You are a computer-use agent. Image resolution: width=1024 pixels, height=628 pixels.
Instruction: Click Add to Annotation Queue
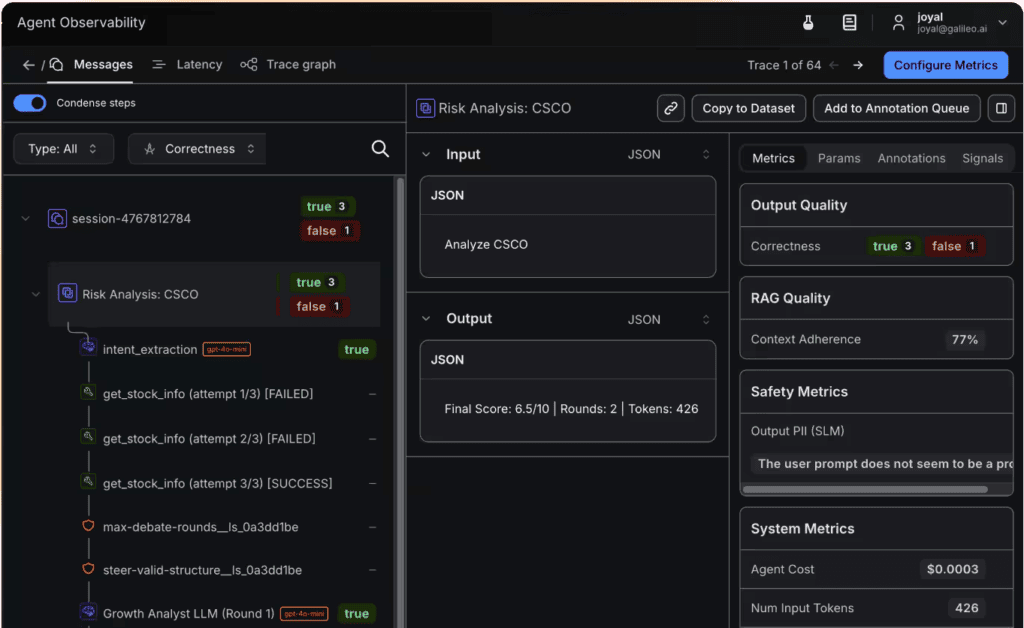[896, 108]
